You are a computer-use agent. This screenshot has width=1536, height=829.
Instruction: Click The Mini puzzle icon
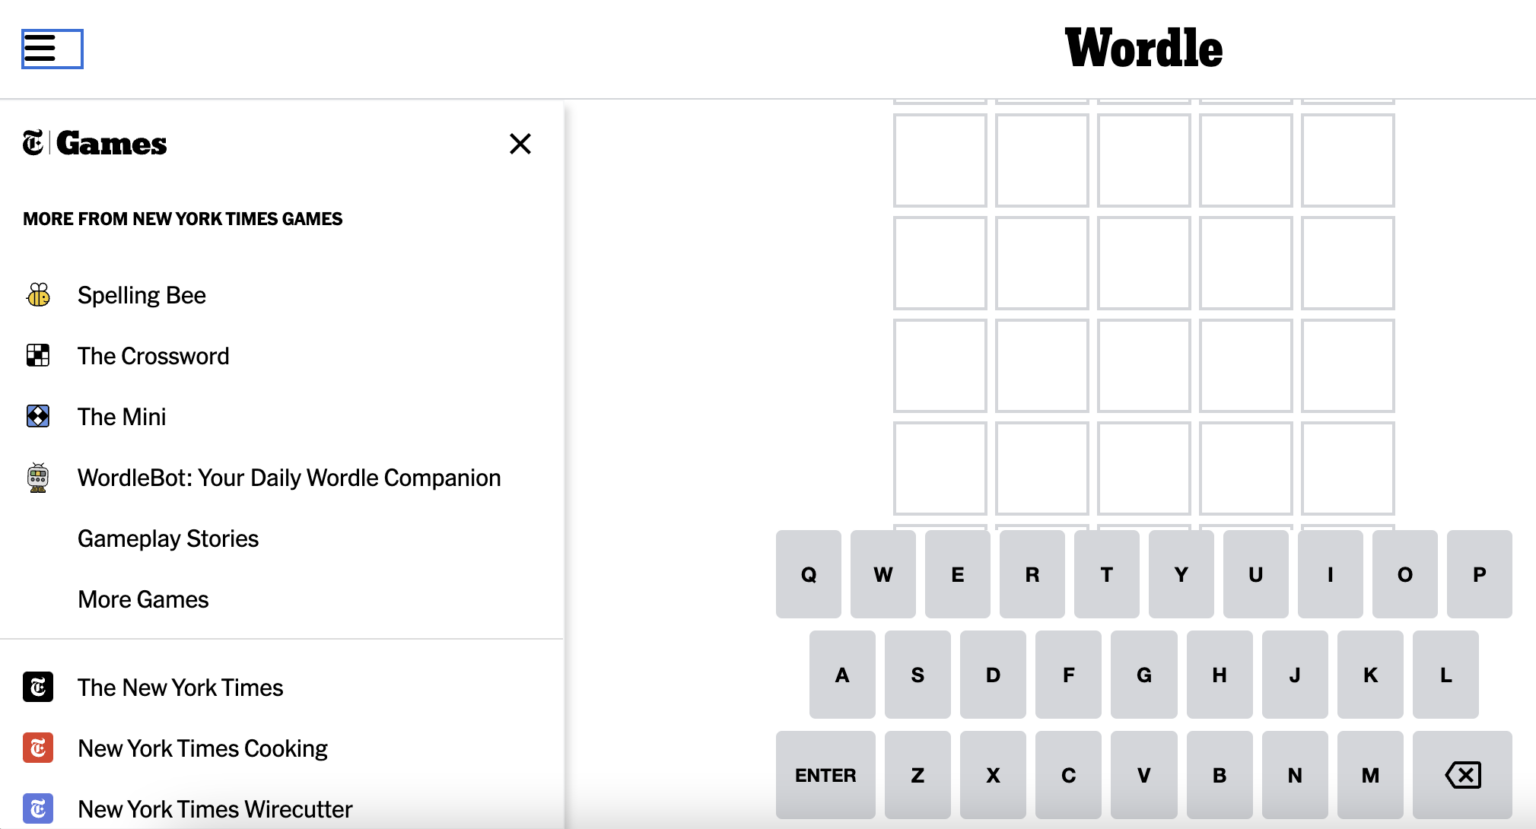point(38,417)
